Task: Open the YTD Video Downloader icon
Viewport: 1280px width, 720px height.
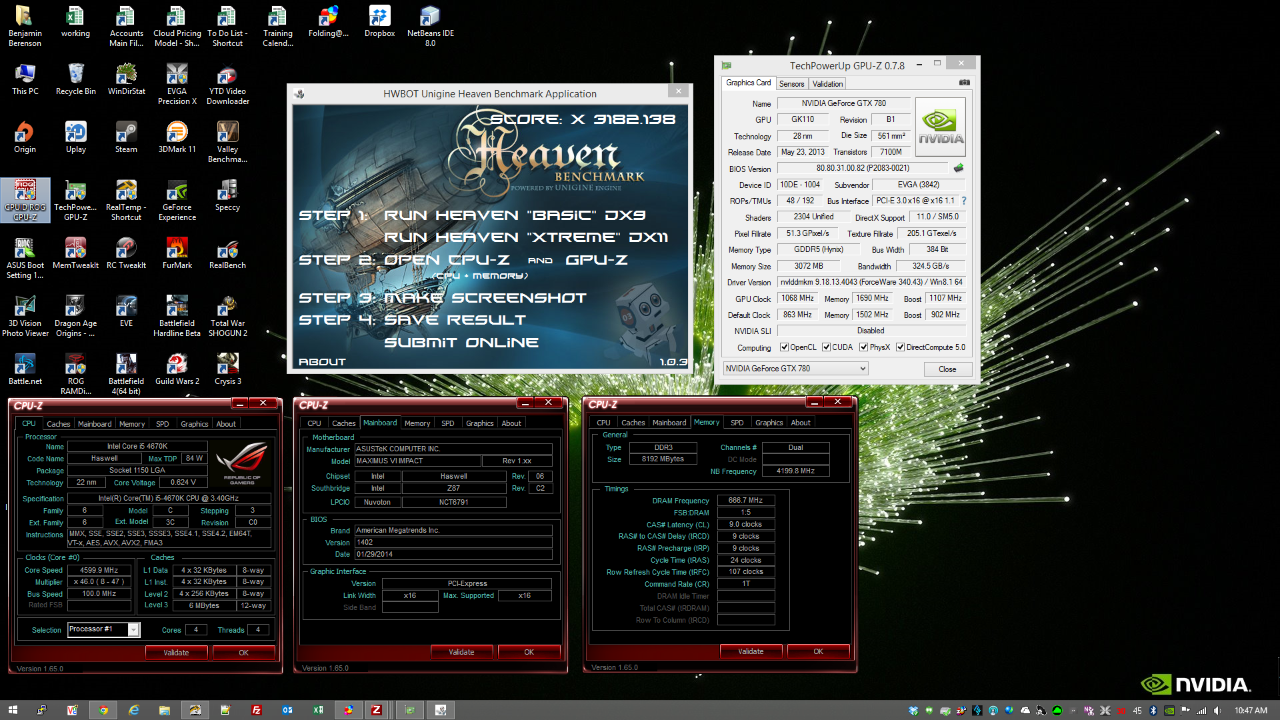Action: (x=228, y=84)
